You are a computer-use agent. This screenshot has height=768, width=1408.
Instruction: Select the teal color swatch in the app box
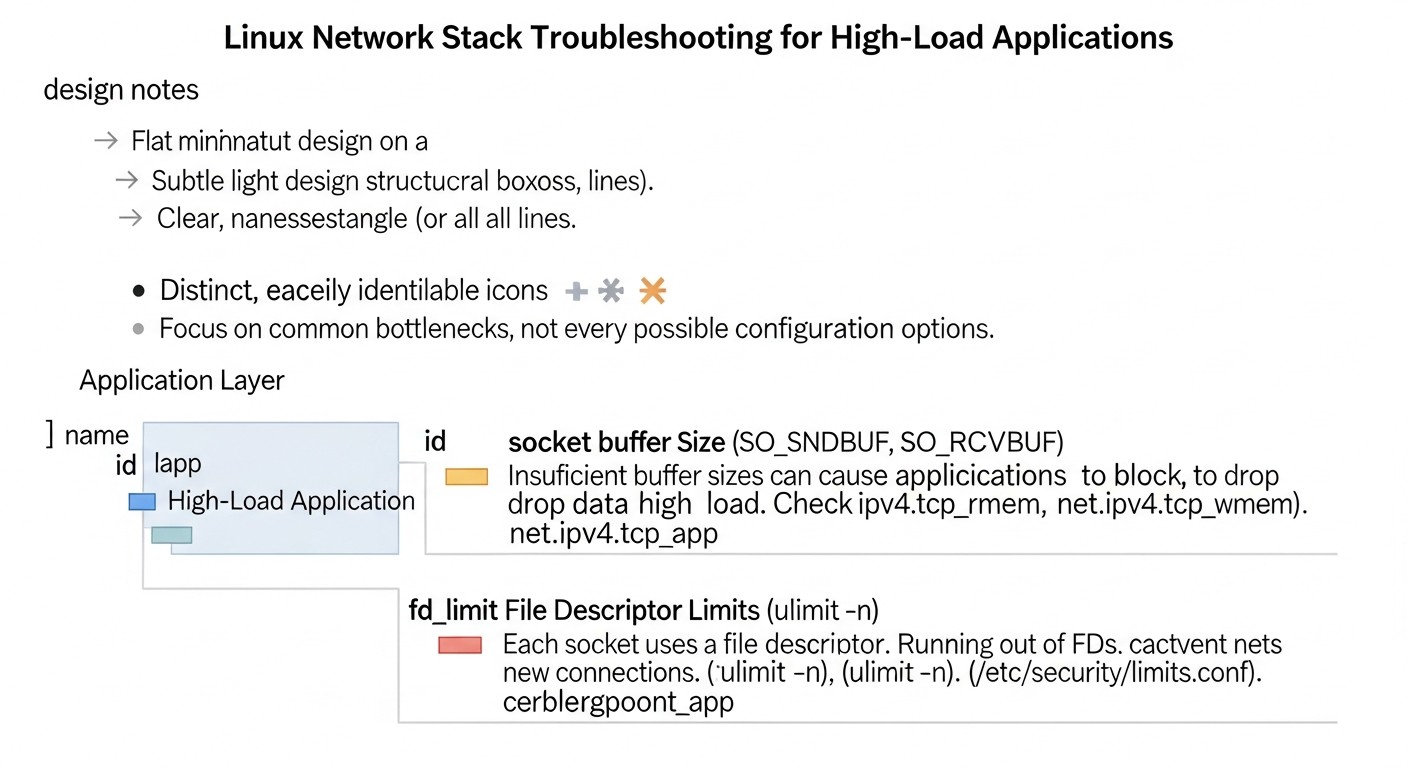pos(172,535)
